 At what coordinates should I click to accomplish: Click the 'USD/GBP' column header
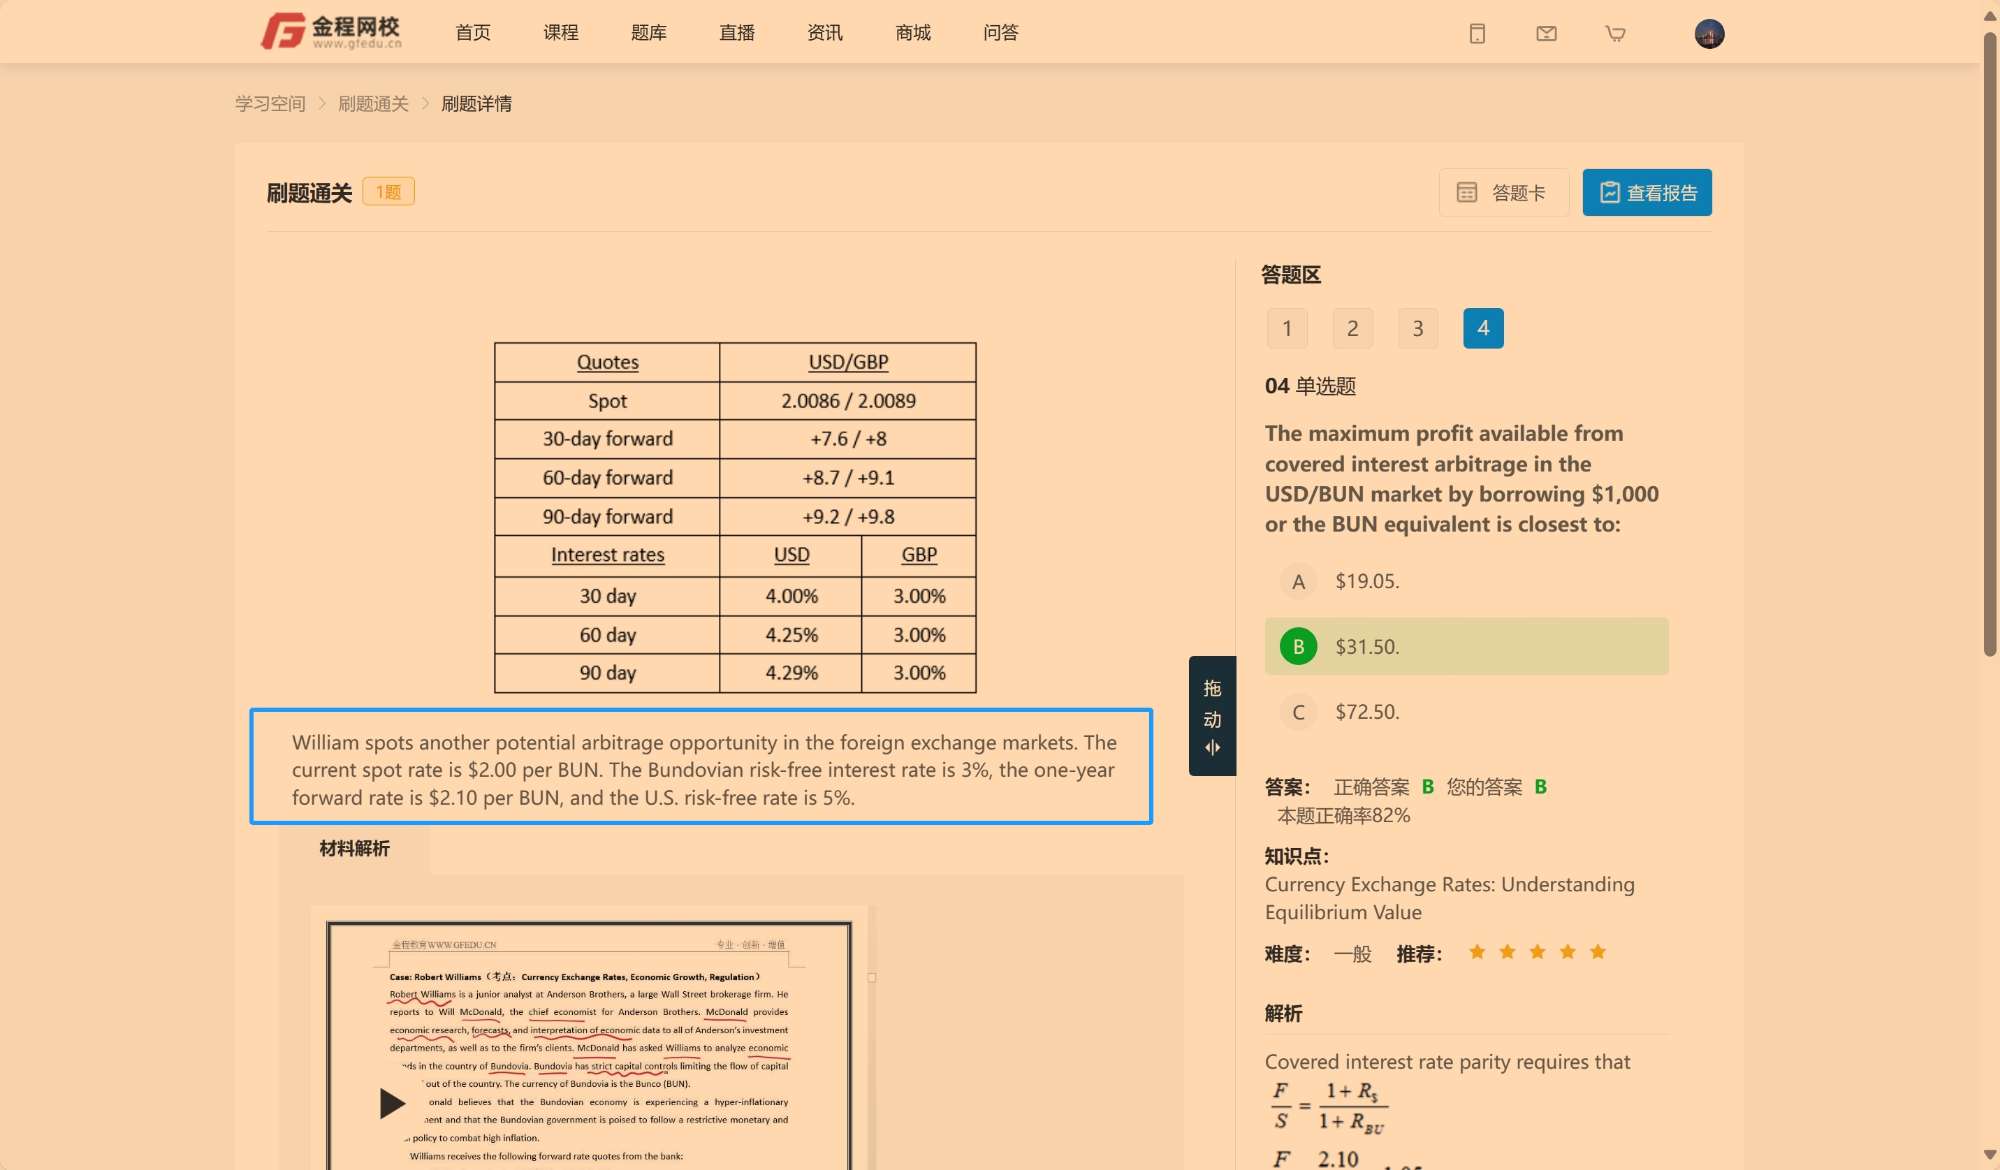point(848,362)
